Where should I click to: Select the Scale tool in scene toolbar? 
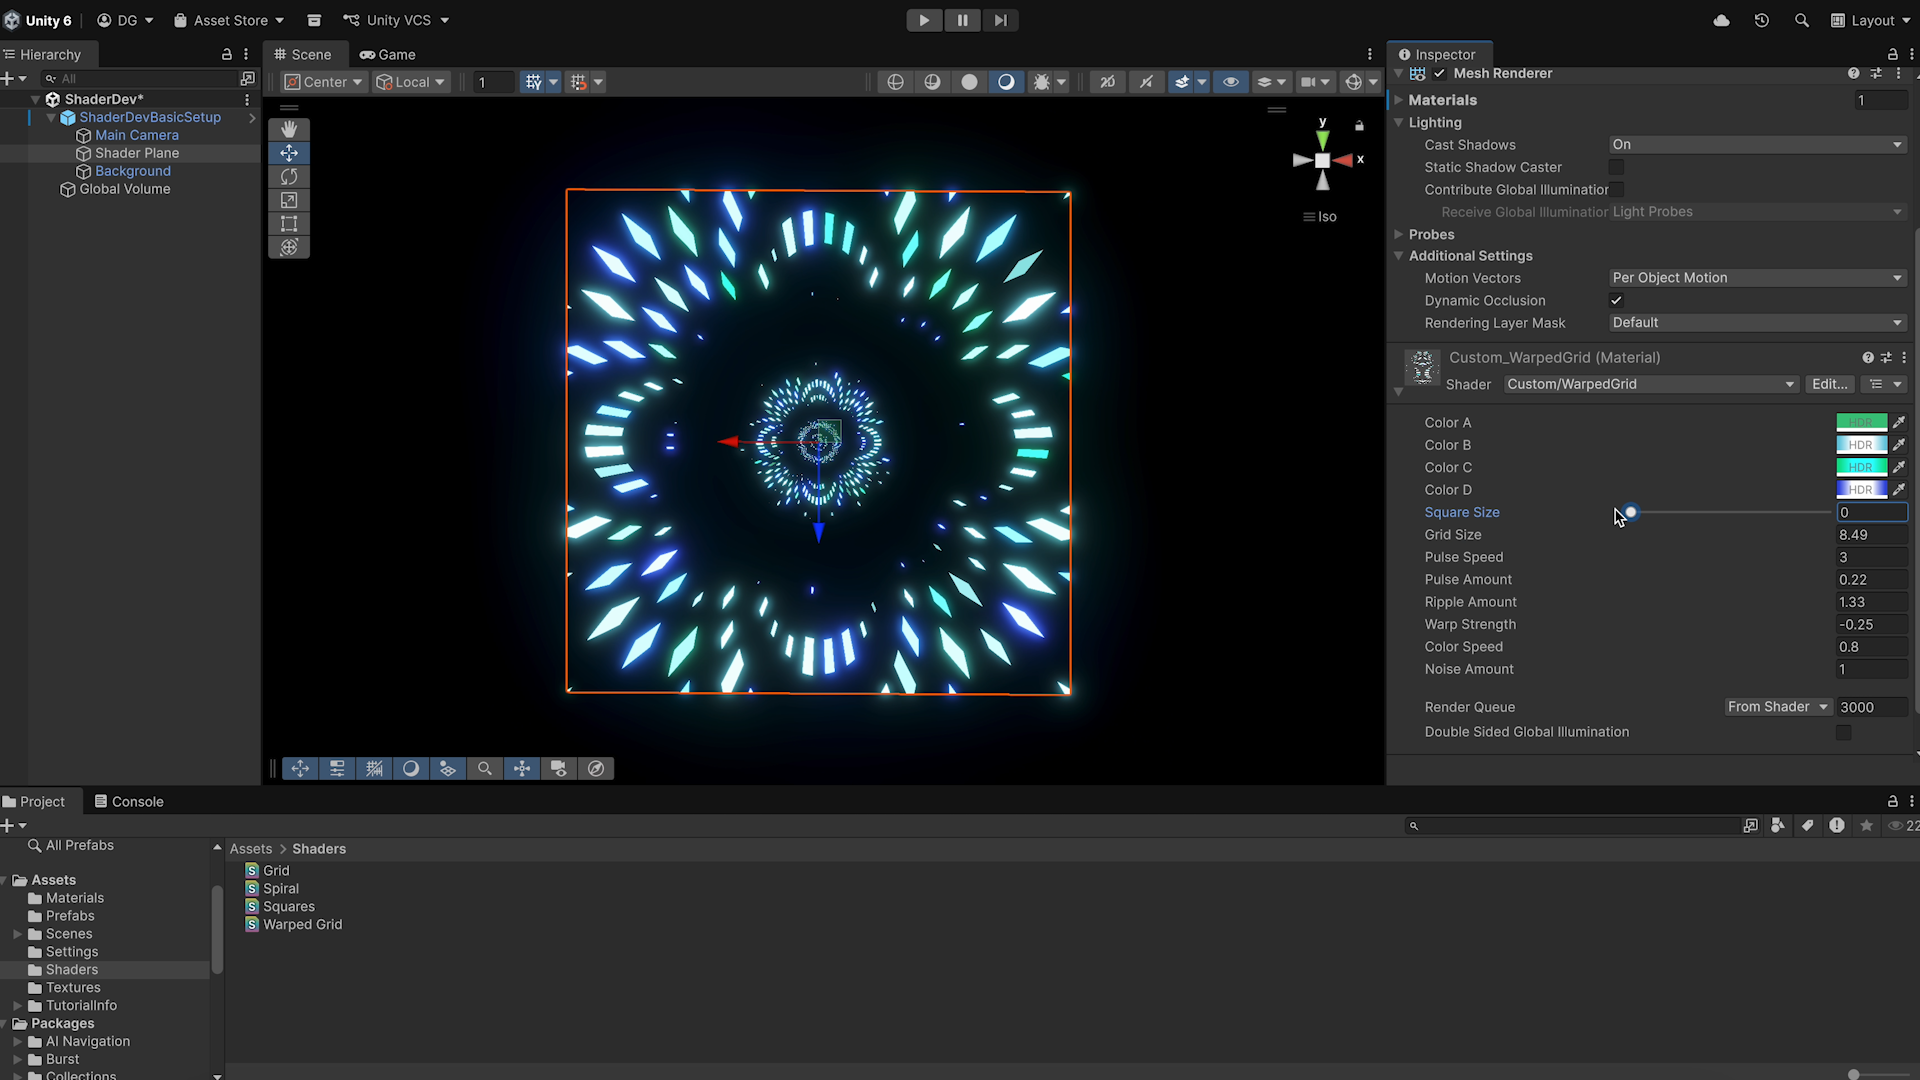tap(289, 200)
